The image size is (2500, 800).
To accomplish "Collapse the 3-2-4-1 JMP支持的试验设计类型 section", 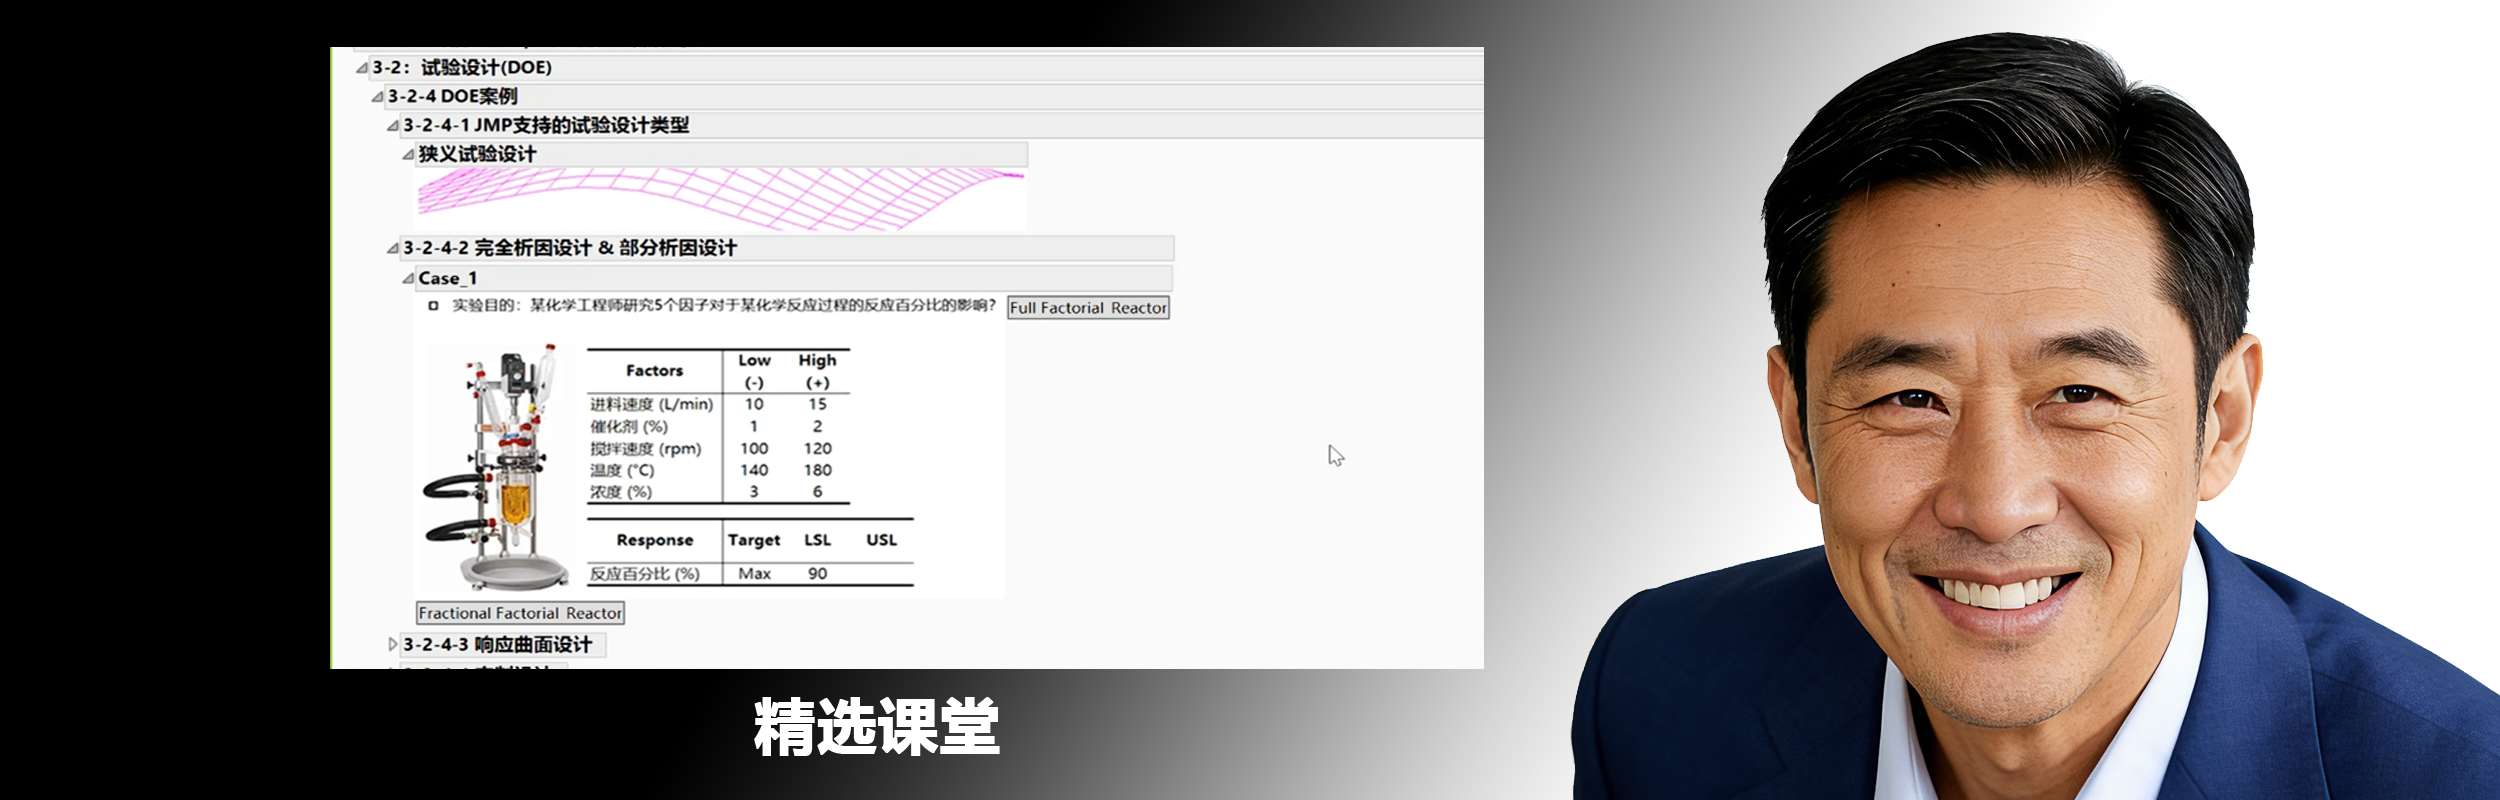I will coord(393,126).
